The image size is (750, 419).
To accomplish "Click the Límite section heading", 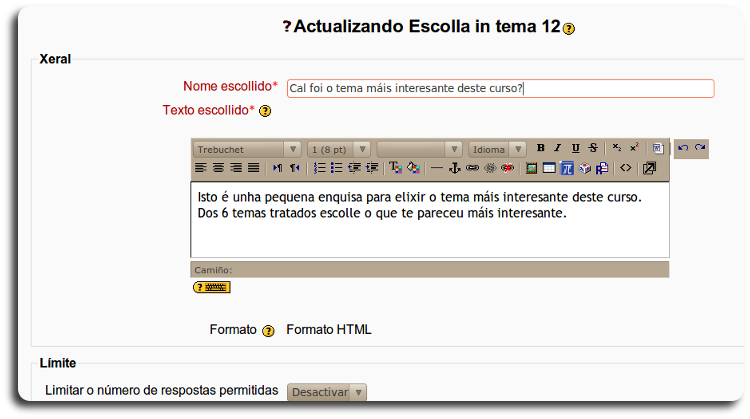I will [x=58, y=363].
